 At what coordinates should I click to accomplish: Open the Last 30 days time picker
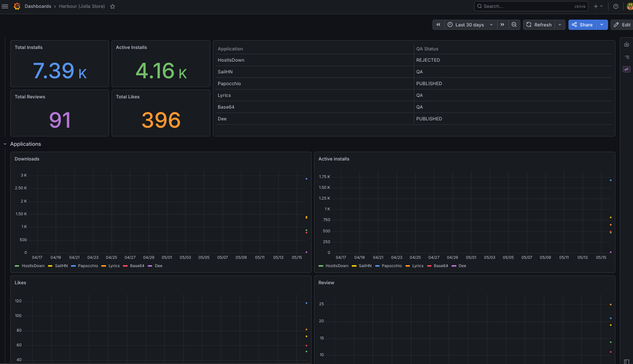470,25
